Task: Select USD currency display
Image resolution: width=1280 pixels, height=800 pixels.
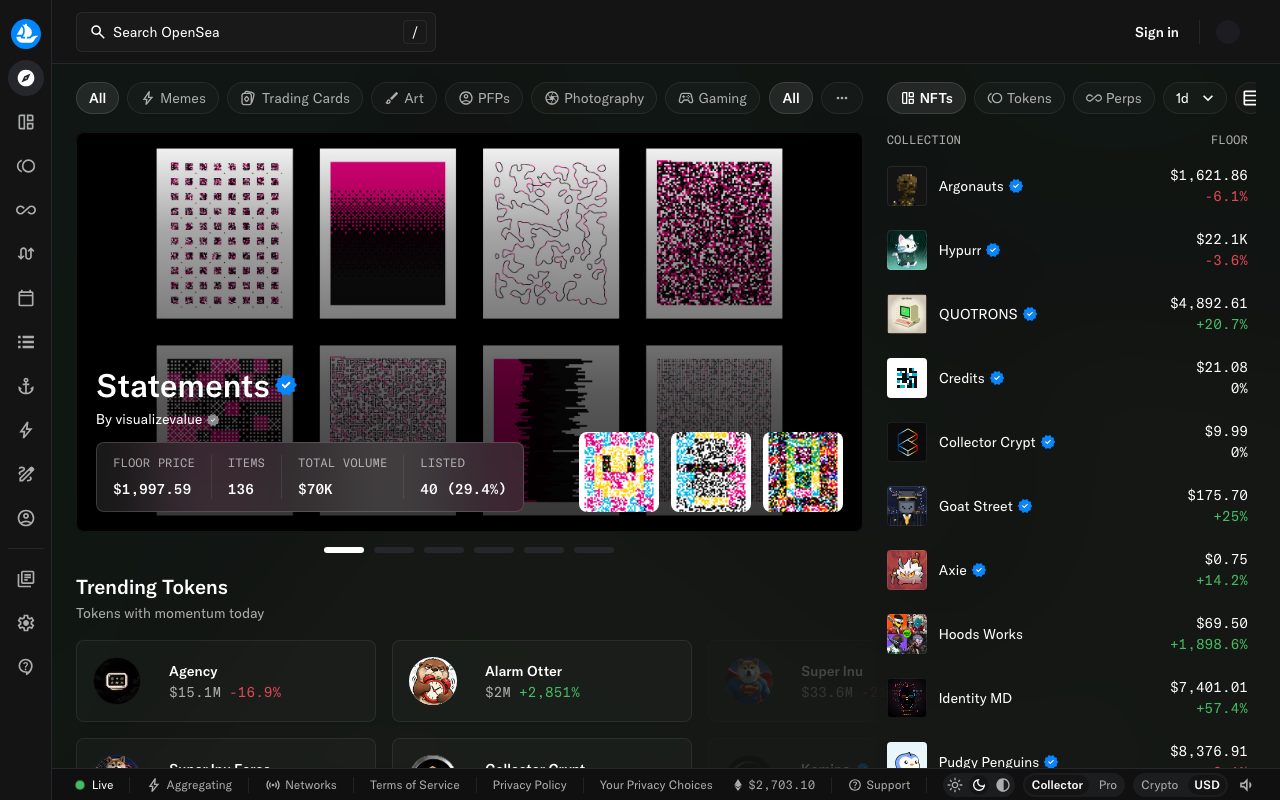Action: (1207, 785)
